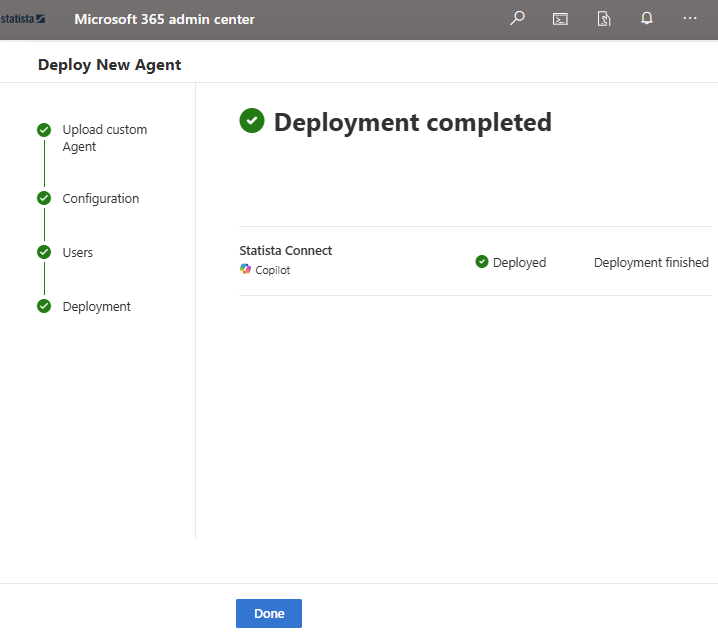
Task: Click the Deployed status label
Action: 519,263
